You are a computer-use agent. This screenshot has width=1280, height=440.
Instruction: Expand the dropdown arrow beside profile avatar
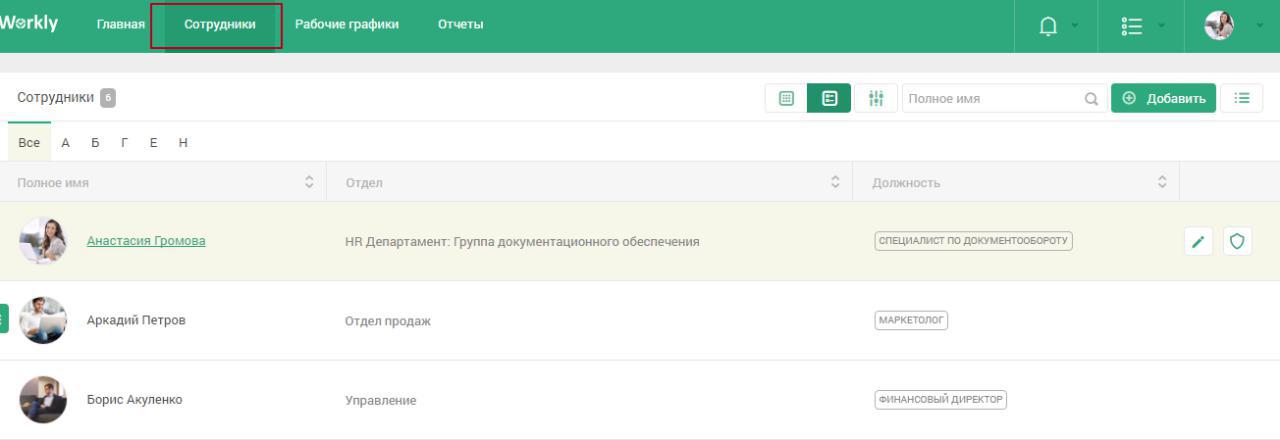point(1258,25)
